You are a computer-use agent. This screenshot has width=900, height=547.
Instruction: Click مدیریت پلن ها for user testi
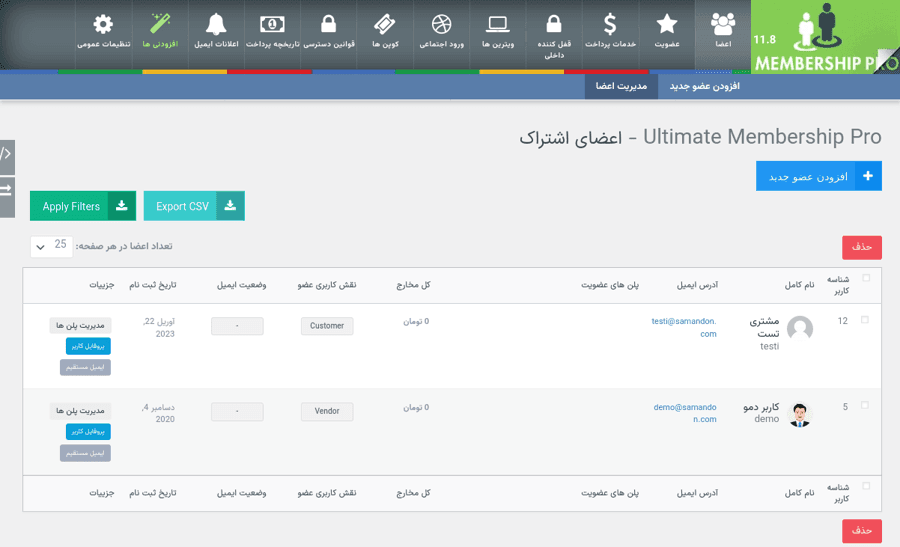coord(80,325)
